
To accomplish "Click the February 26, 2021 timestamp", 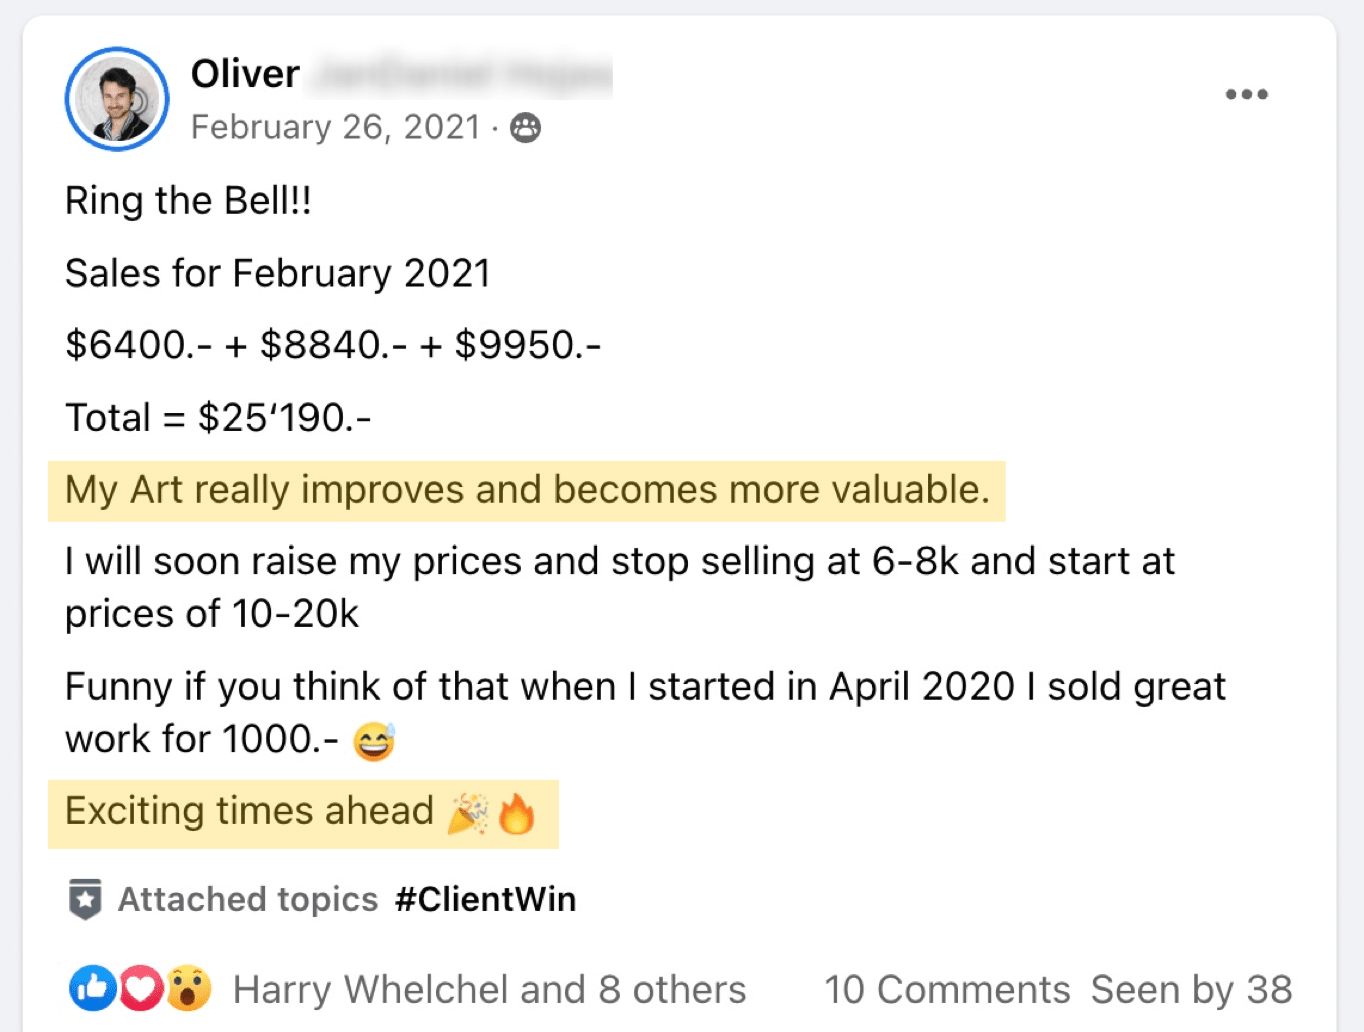I will (335, 127).
